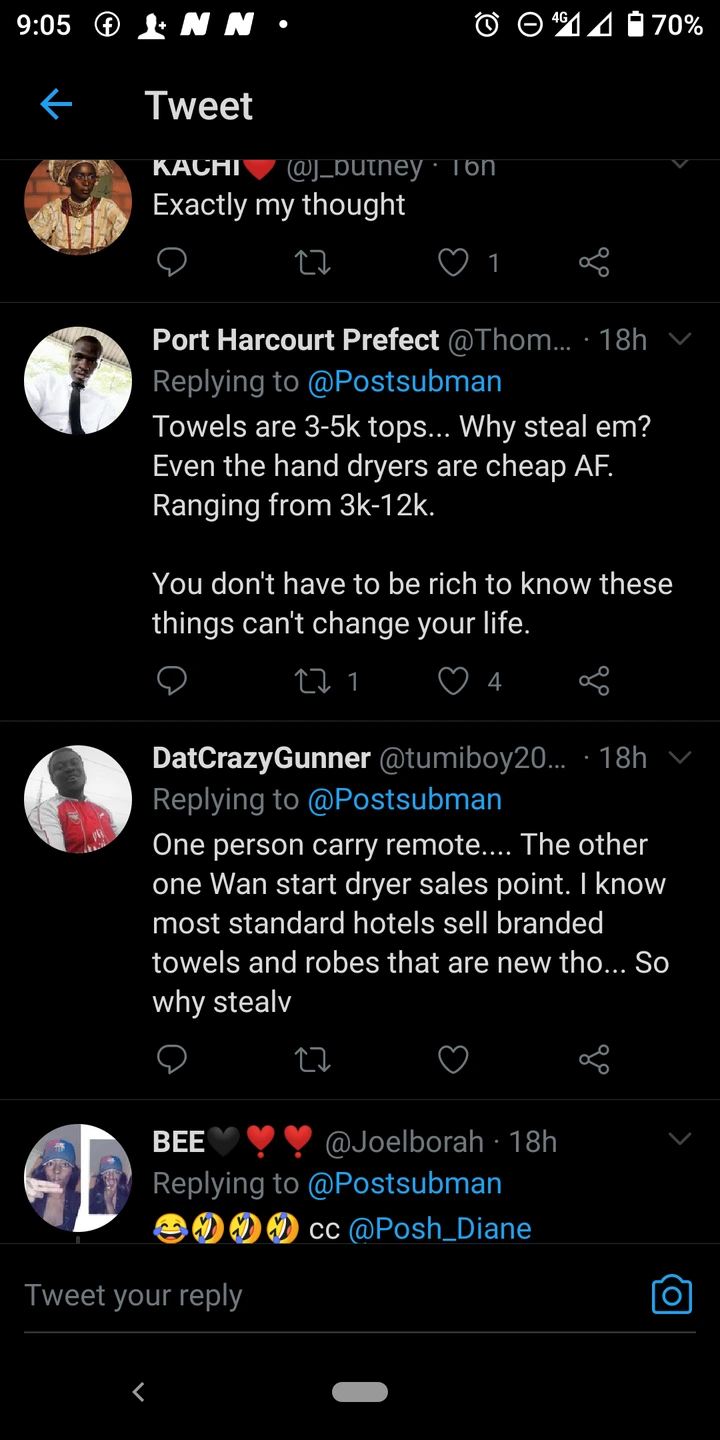Open dropdown chevron on DatCrazyGunner's tweet

pyautogui.click(x=680, y=758)
